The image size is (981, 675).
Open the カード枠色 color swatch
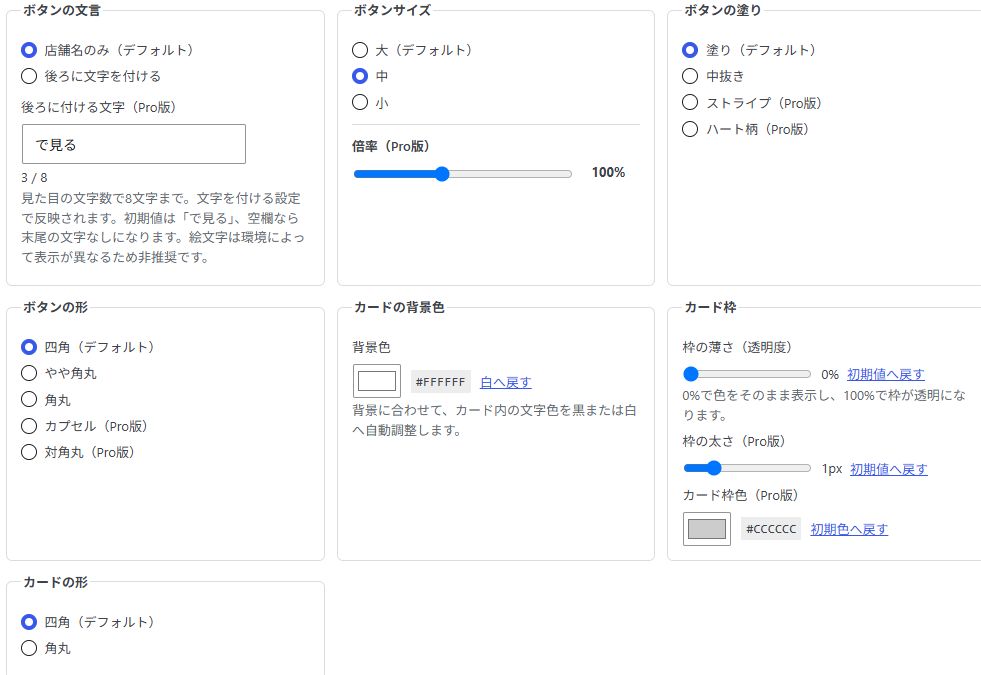coord(707,529)
